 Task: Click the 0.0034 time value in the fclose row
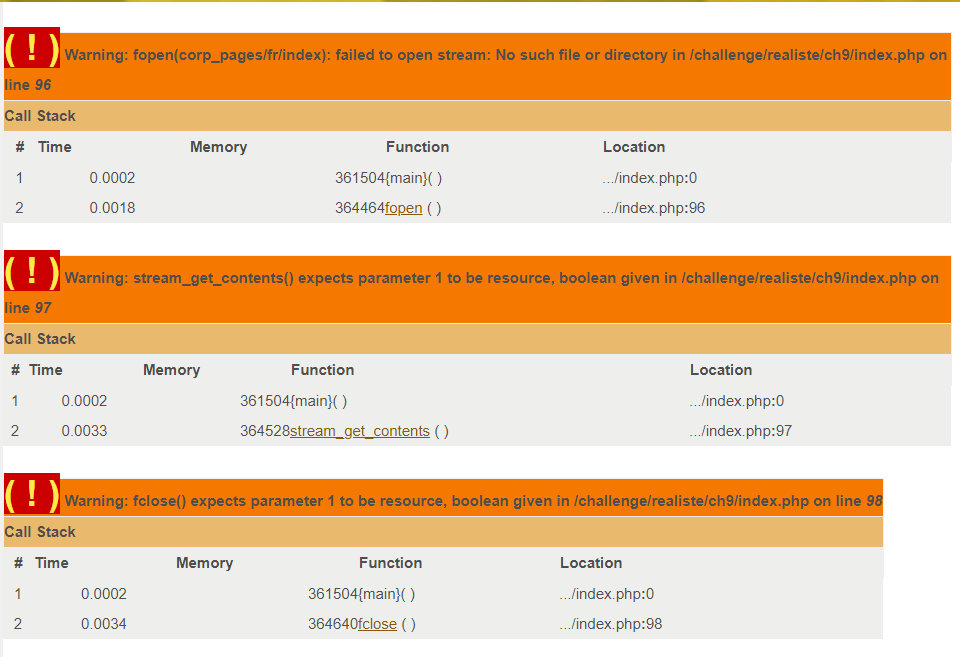click(x=103, y=624)
